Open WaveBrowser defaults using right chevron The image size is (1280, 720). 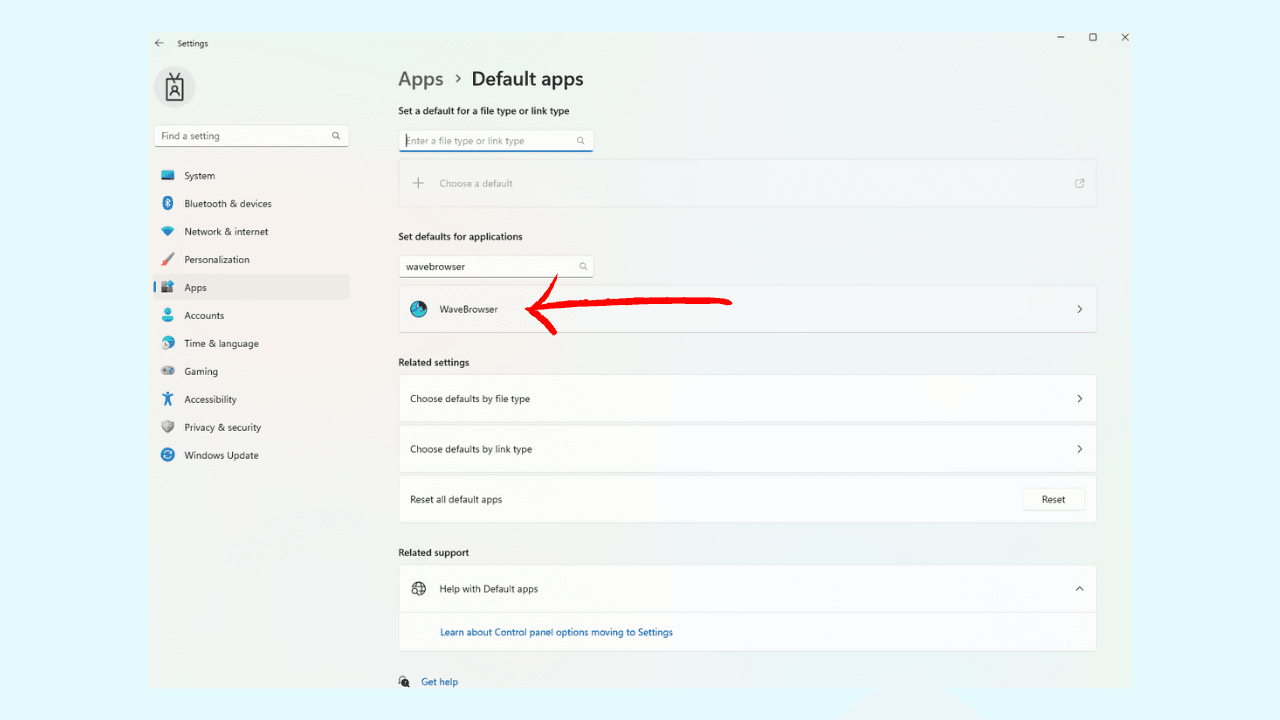pos(1079,309)
